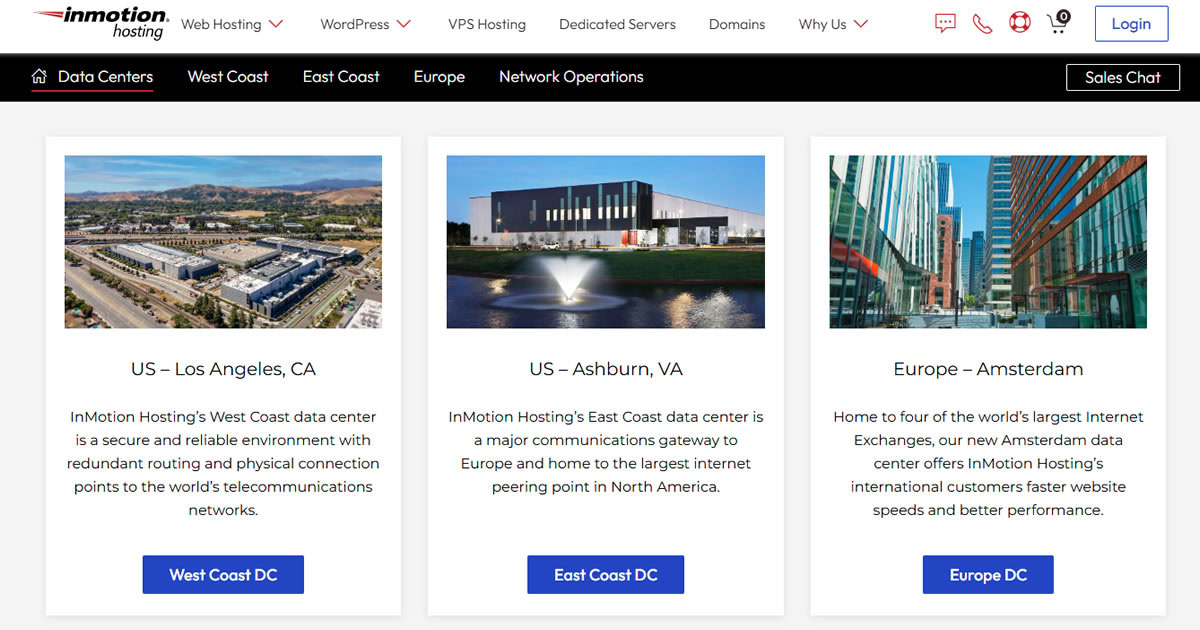View the shopping cart icon
Screen dimensions: 1200x630
coord(1058,22)
